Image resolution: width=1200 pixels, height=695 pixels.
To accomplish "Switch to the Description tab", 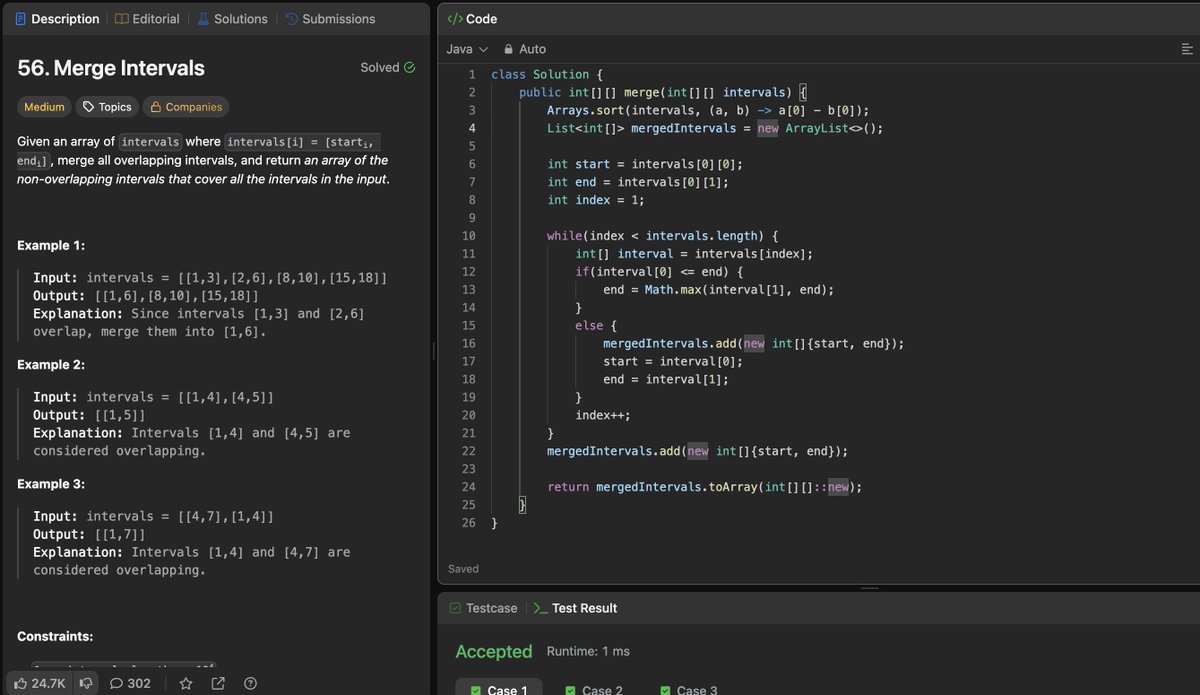I will pos(57,19).
